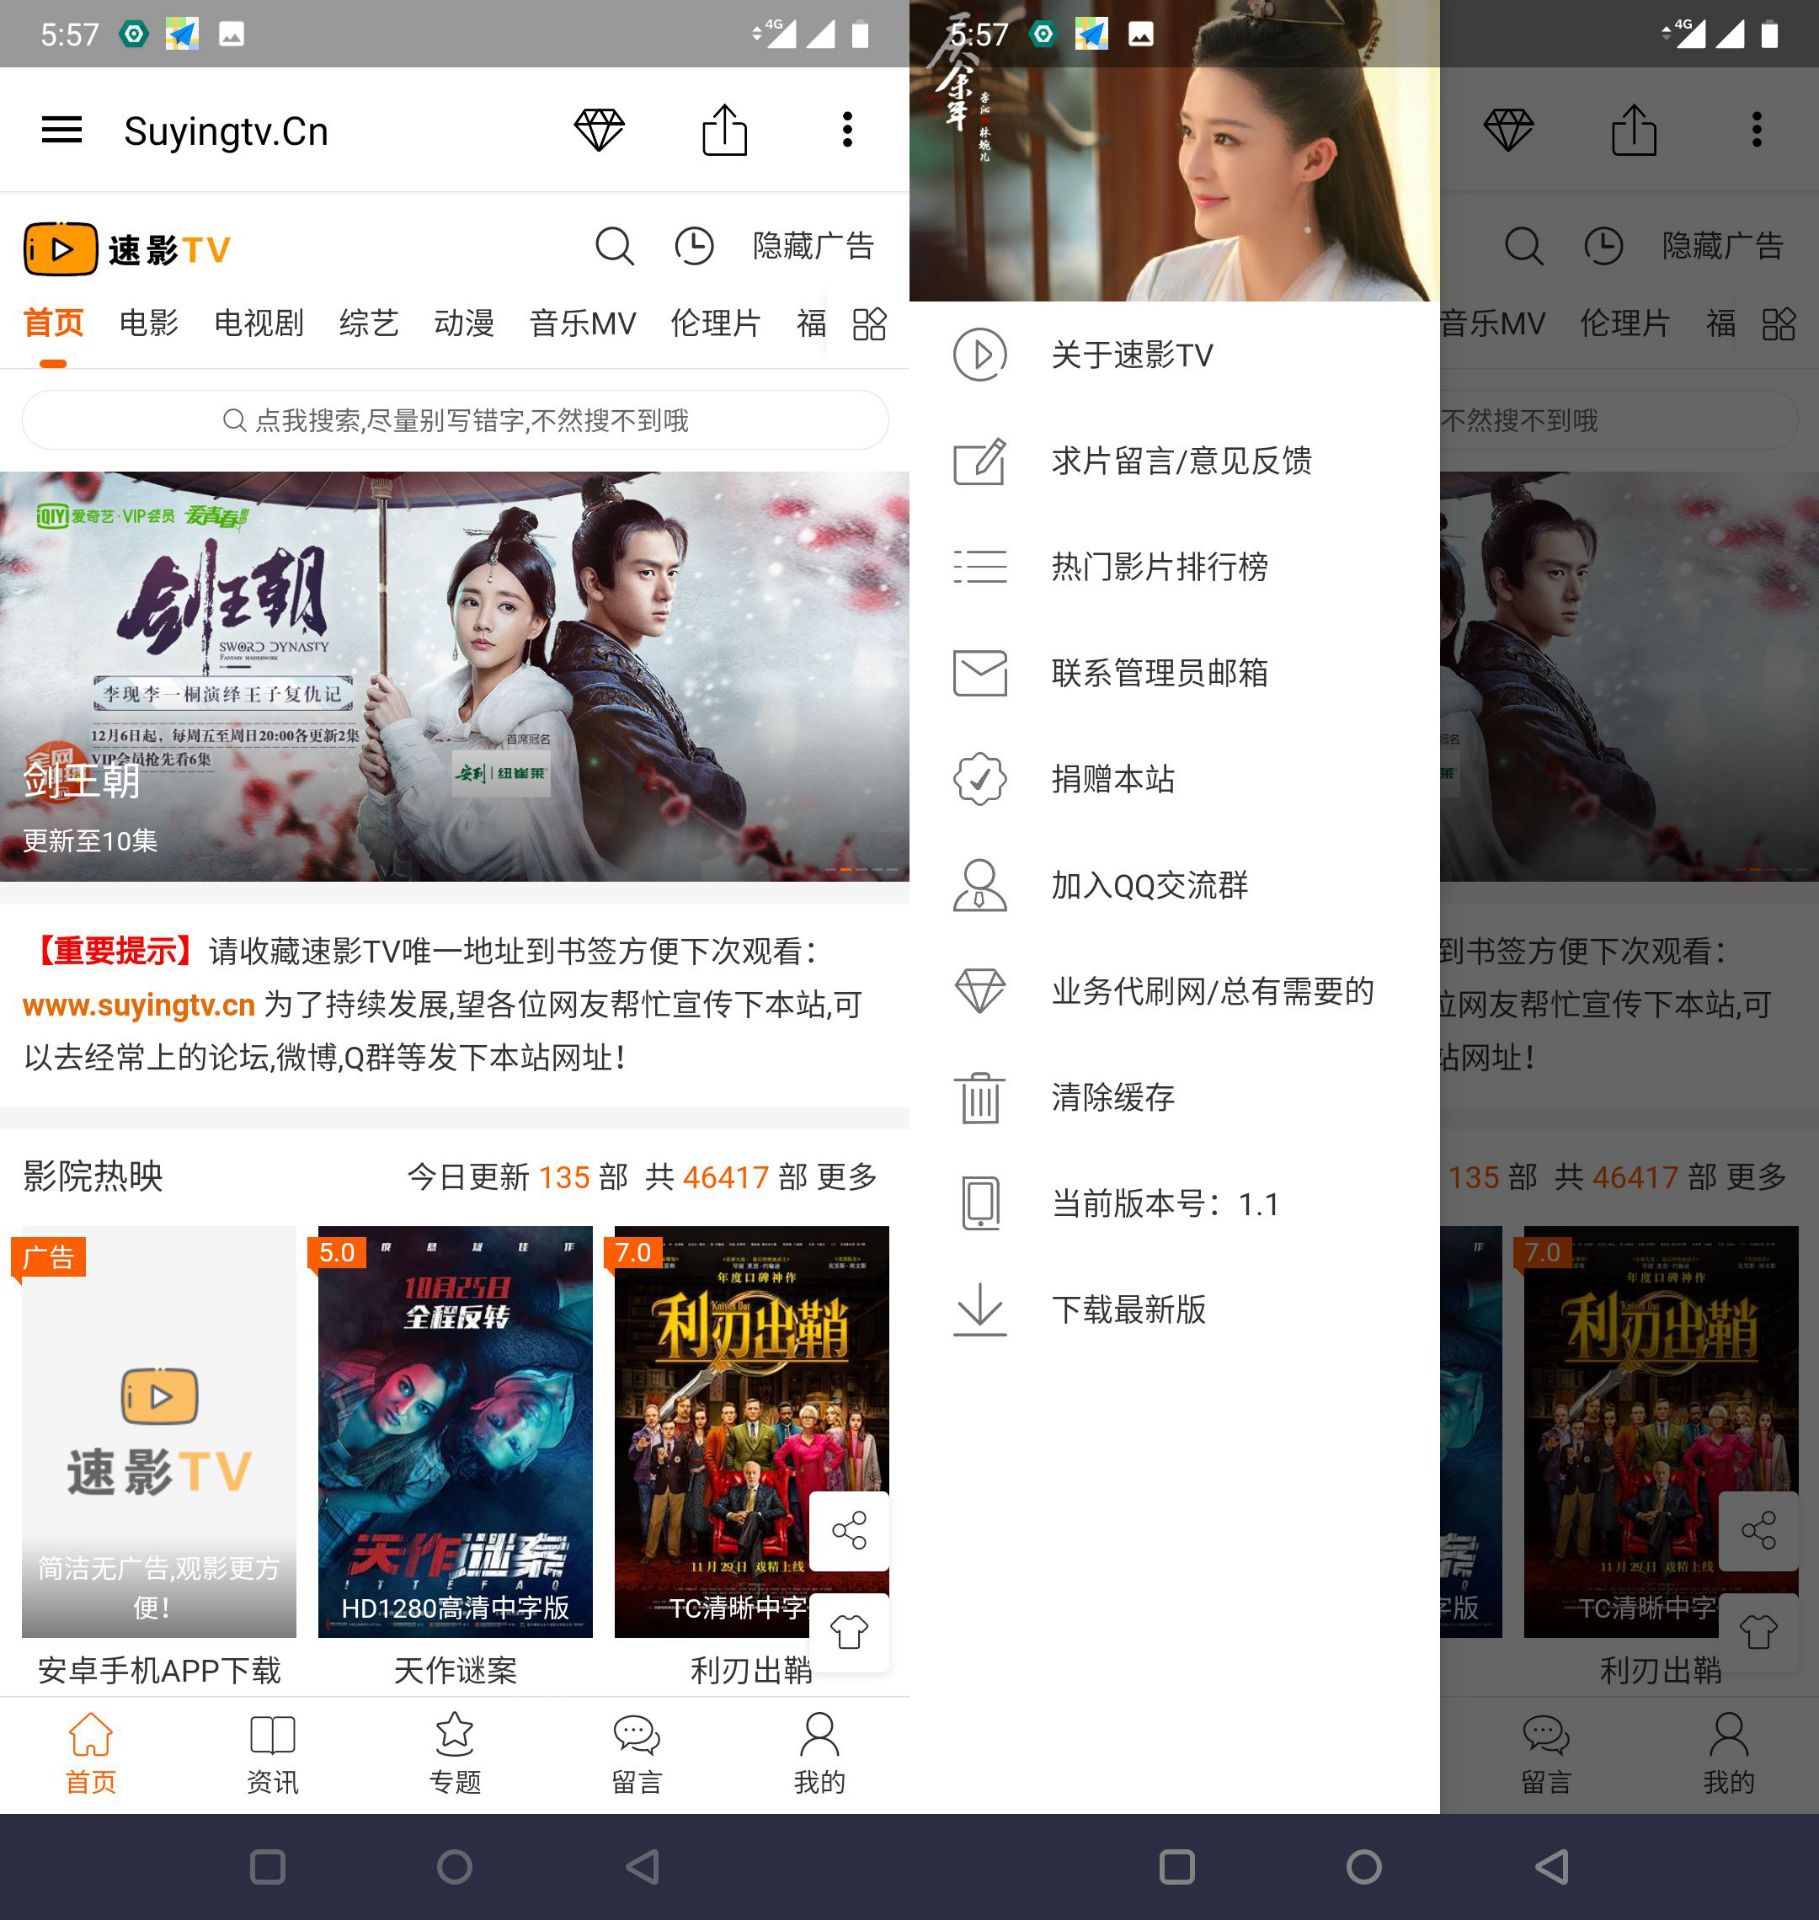Select 清除缓存 drawer entry
The height and width of the screenshot is (1920, 1819).
click(x=1174, y=1097)
